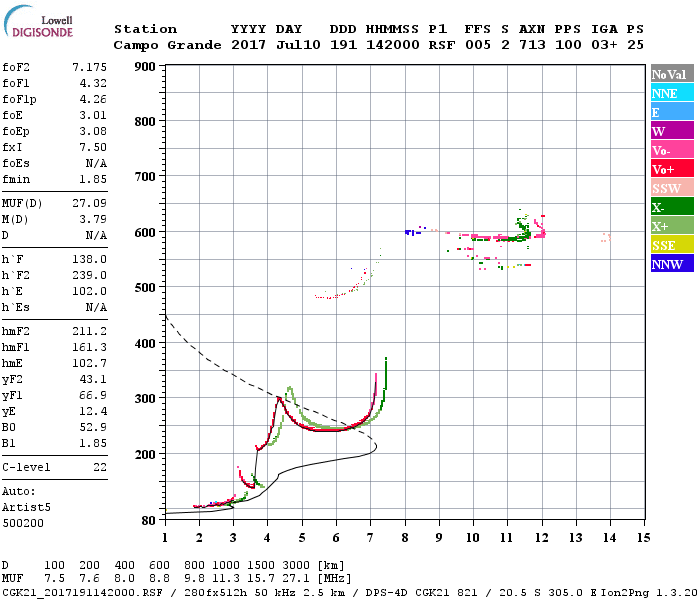Image resolution: width=700 pixels, height=600 pixels.
Task: Click the 80 km height axis label
Action: [148, 521]
